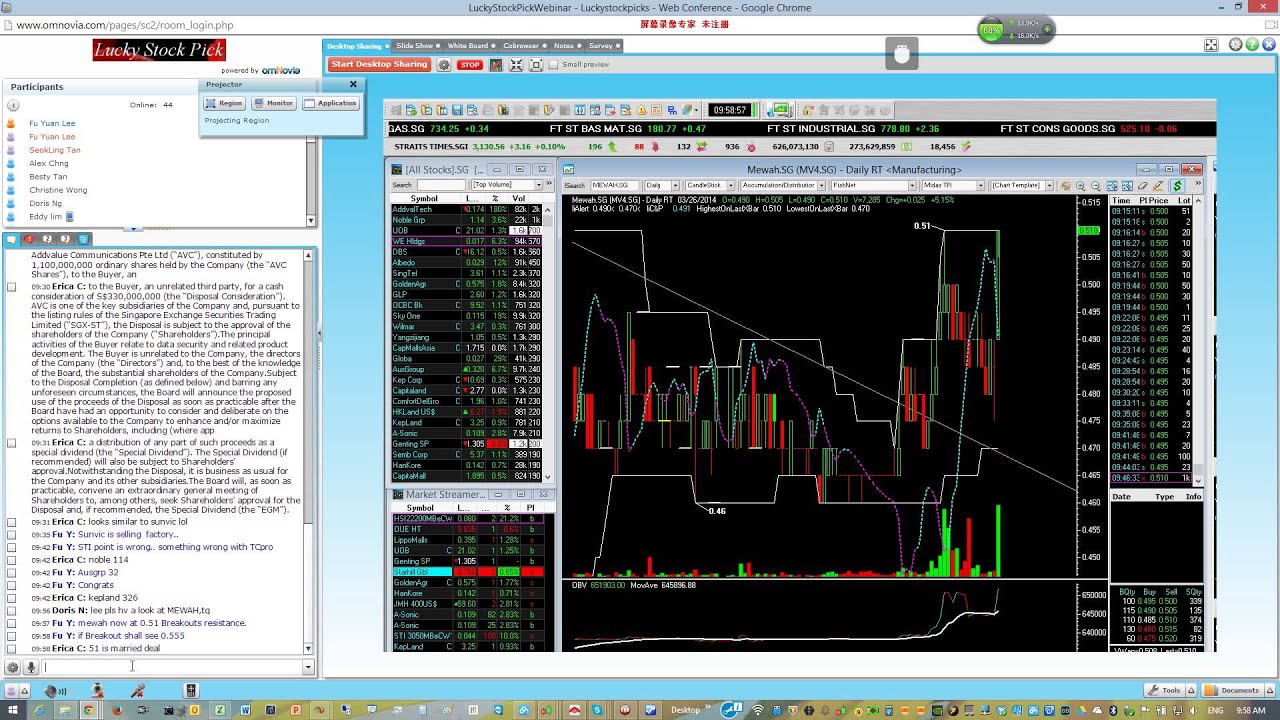Image resolution: width=1280 pixels, height=720 pixels.
Task: Close the Projector panel
Action: click(353, 85)
